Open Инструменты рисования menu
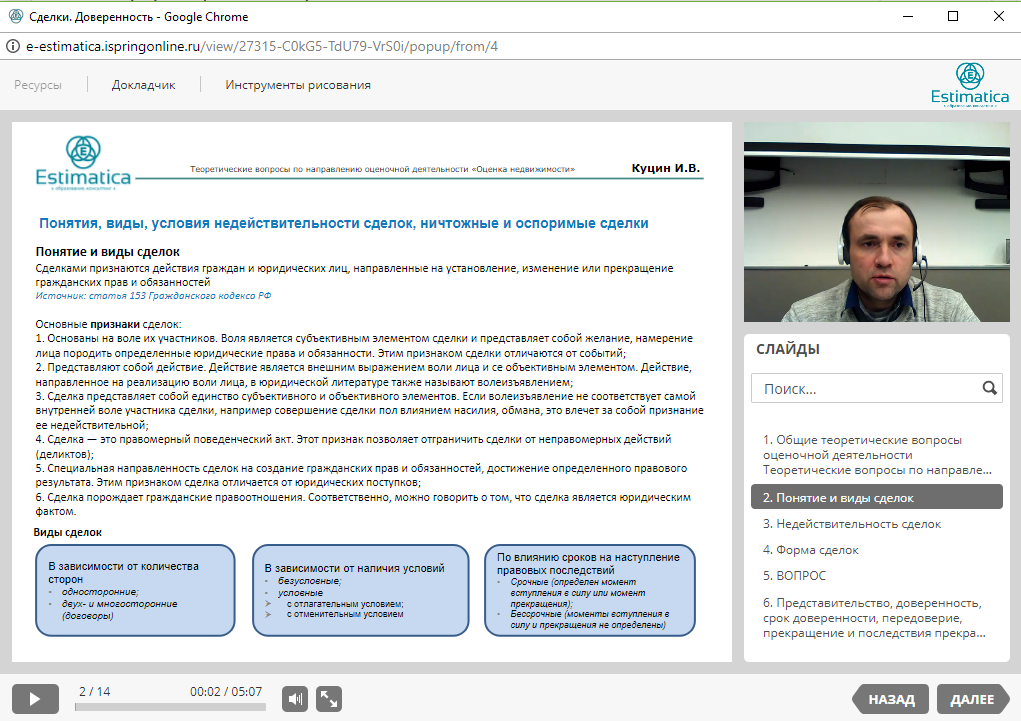 click(298, 85)
